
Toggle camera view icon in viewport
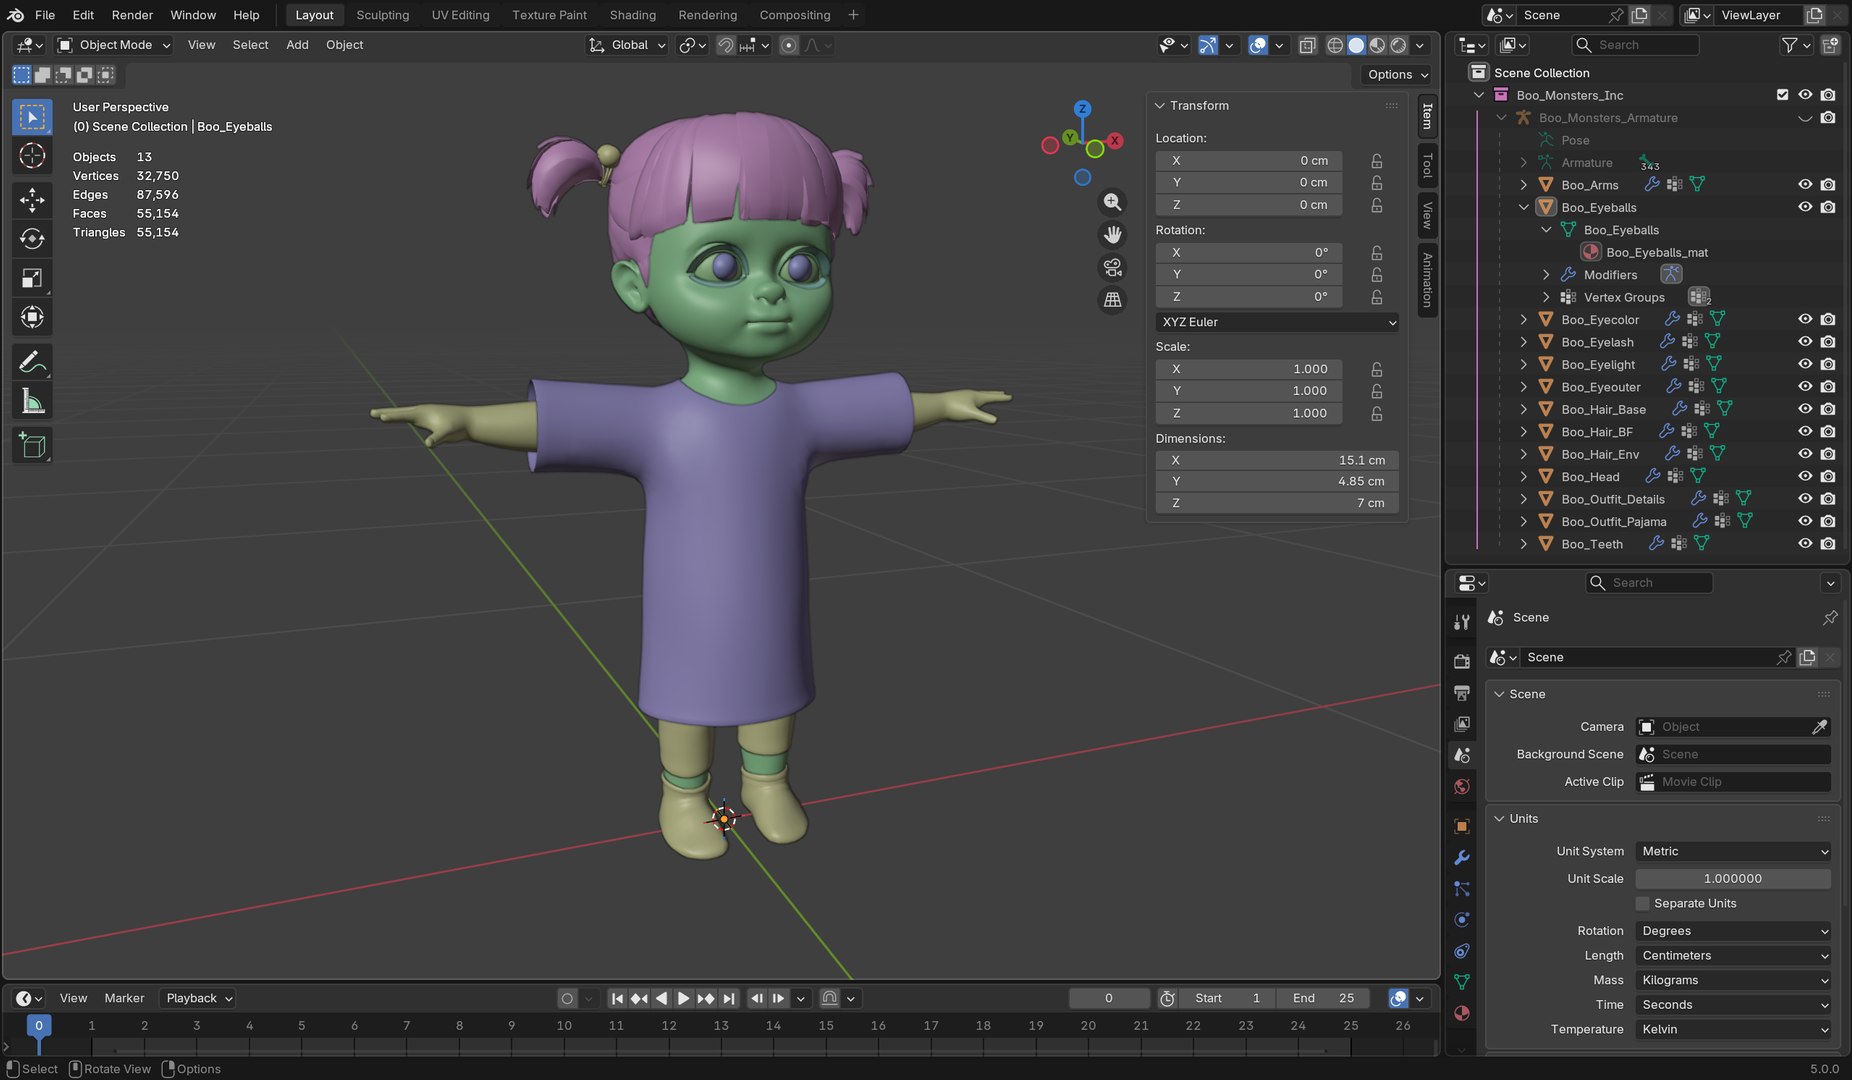click(x=1112, y=267)
